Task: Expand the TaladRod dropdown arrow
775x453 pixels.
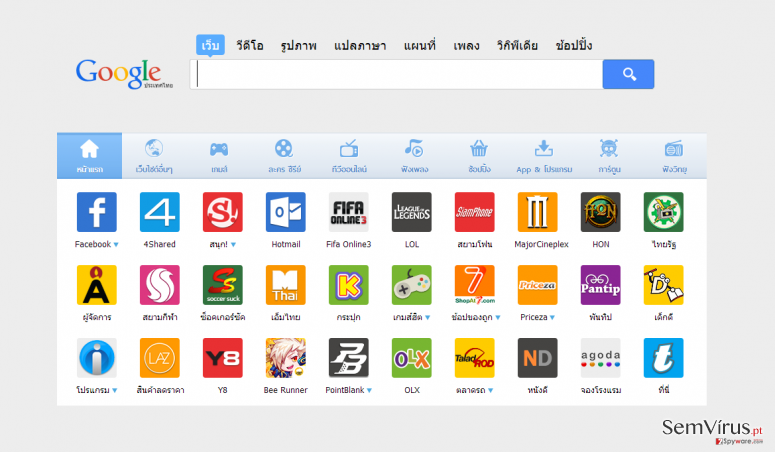Action: click(x=490, y=390)
